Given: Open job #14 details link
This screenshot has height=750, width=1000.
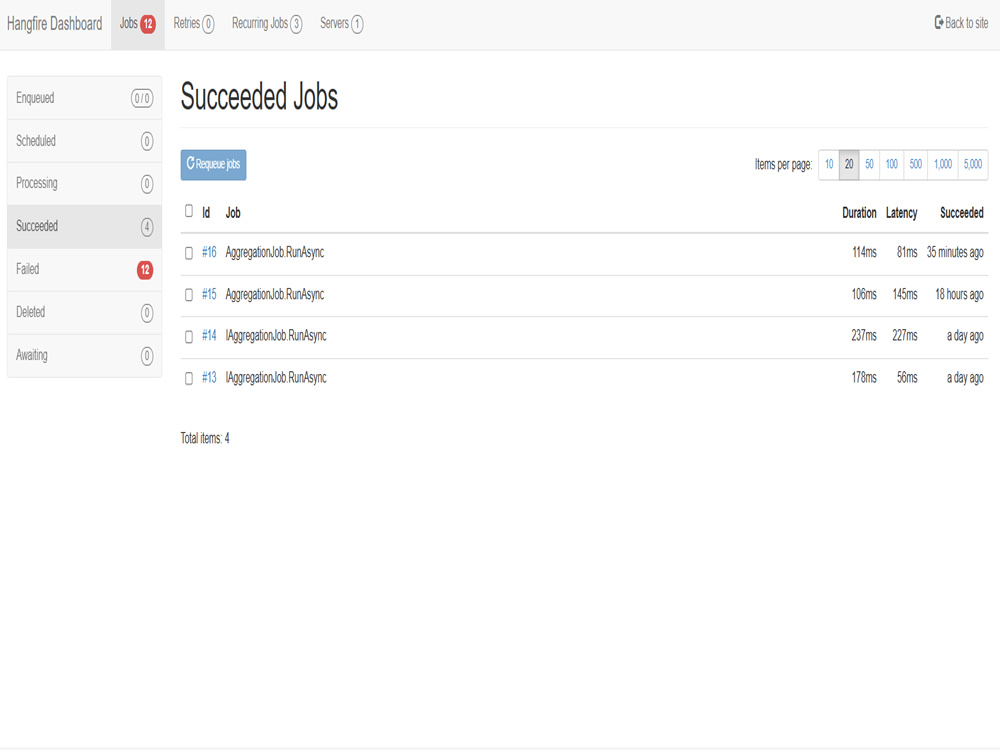Looking at the screenshot, I should 209,335.
